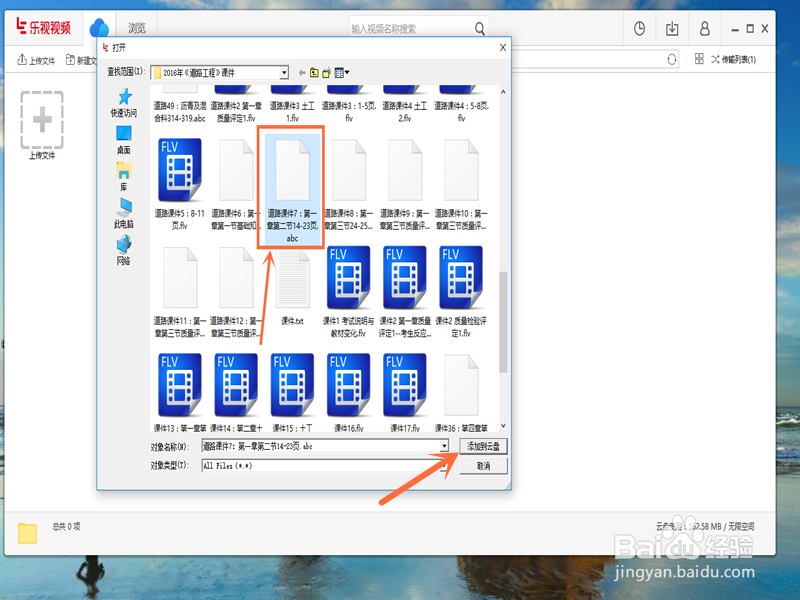Screen dimensions: 800x600
Task: Select file 课件36：第四章第
Action: [x=461, y=392]
